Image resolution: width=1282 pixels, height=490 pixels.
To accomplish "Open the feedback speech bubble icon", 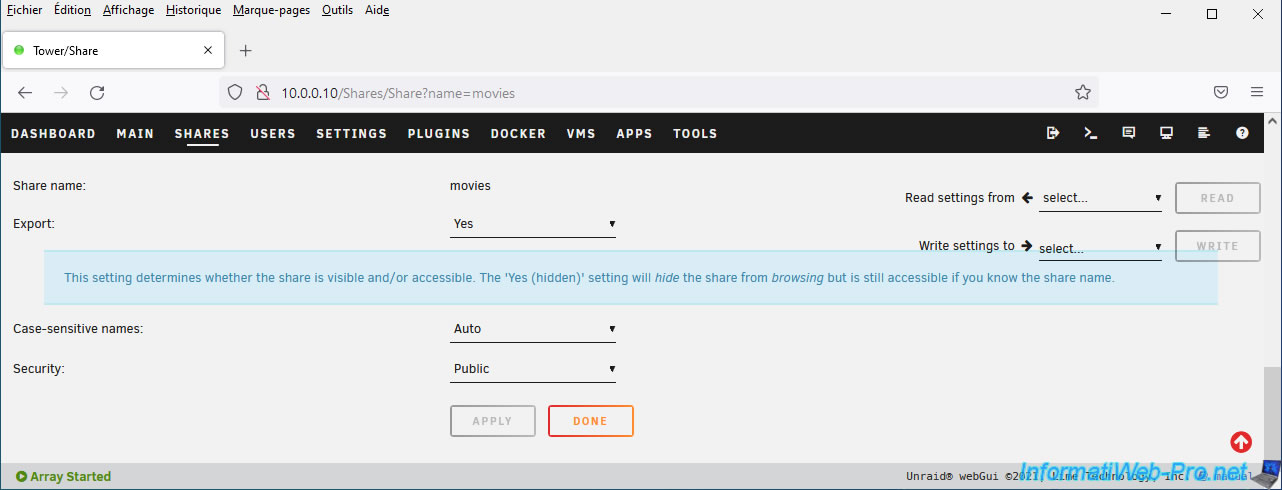I will click(x=1129, y=133).
